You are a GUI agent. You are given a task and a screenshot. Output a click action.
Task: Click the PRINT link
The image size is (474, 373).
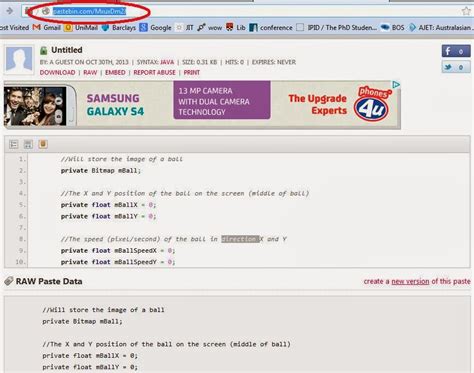pyautogui.click(x=192, y=72)
